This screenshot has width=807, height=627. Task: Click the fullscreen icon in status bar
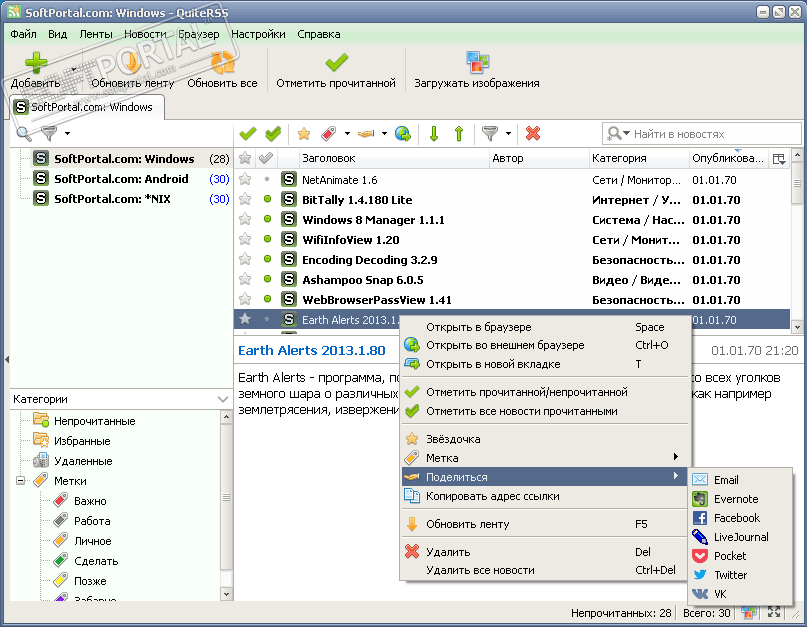tap(774, 612)
